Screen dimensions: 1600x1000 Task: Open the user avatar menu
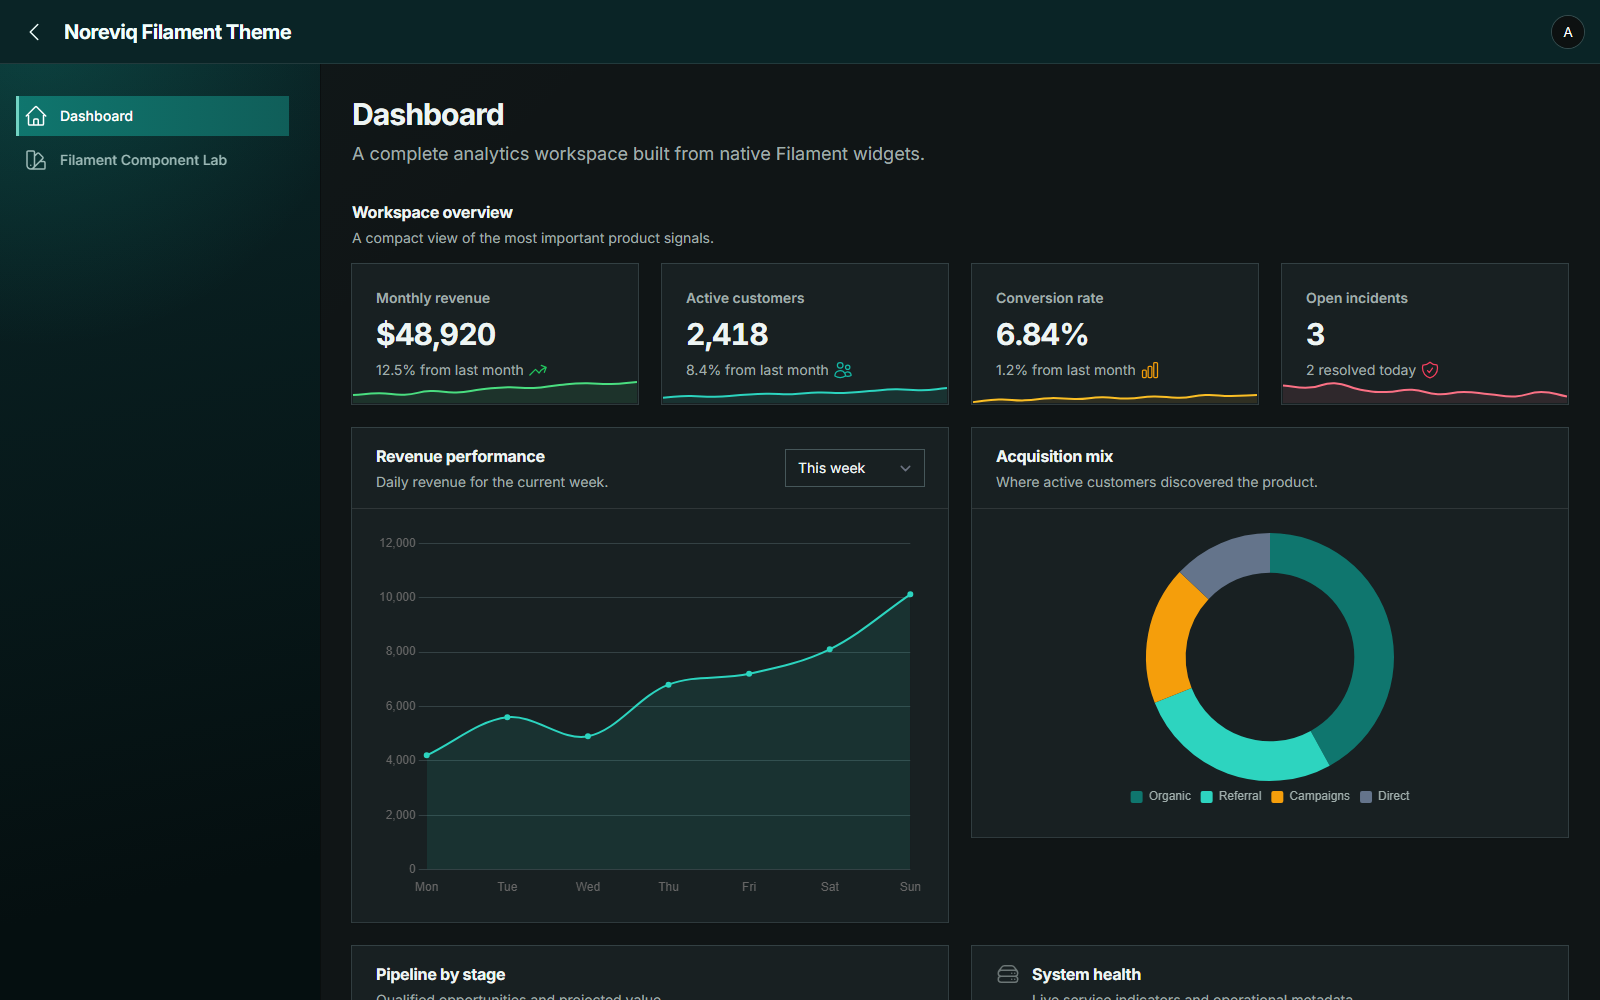coord(1567,32)
